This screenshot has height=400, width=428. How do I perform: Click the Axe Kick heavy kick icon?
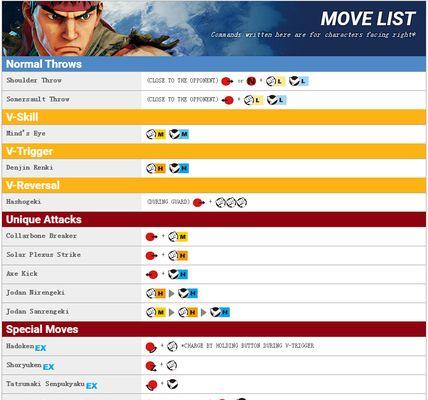point(178,274)
